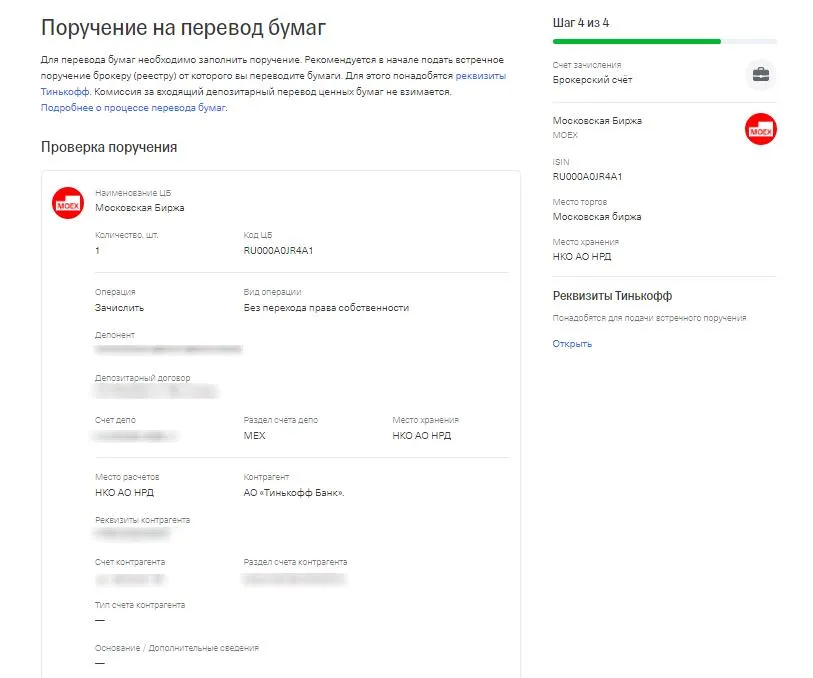Click 'Без перехода права собственности' value

point(326,308)
